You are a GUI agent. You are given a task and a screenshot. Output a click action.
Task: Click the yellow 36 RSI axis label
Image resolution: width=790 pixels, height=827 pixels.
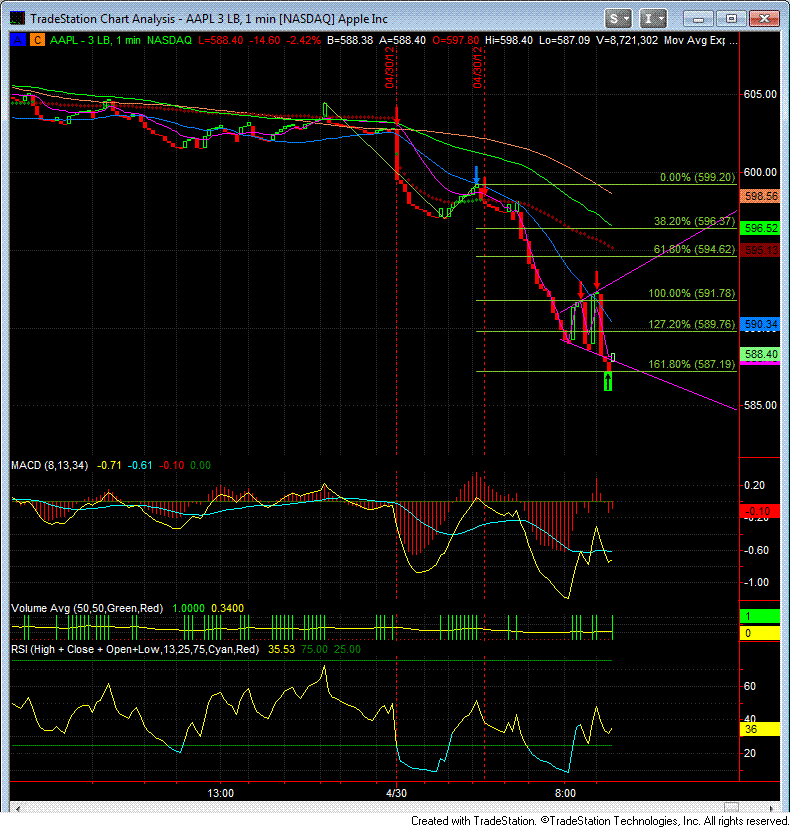click(760, 729)
